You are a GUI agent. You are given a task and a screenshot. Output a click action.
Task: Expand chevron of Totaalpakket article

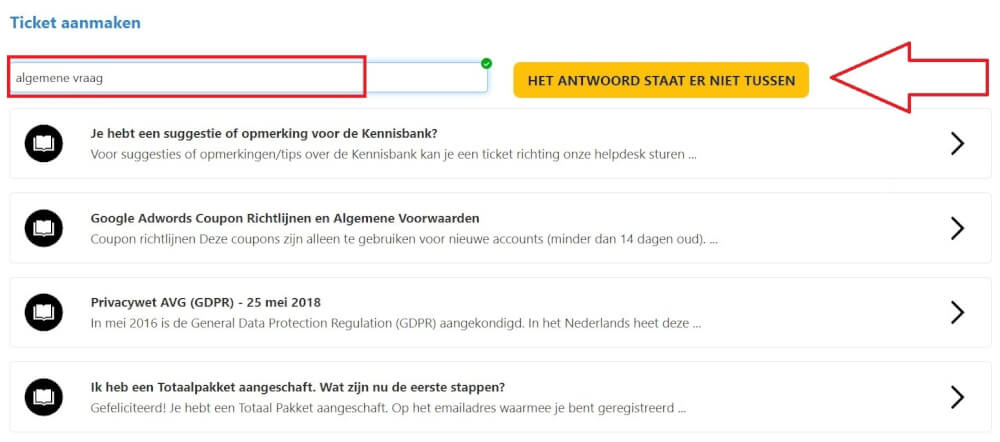(x=957, y=397)
